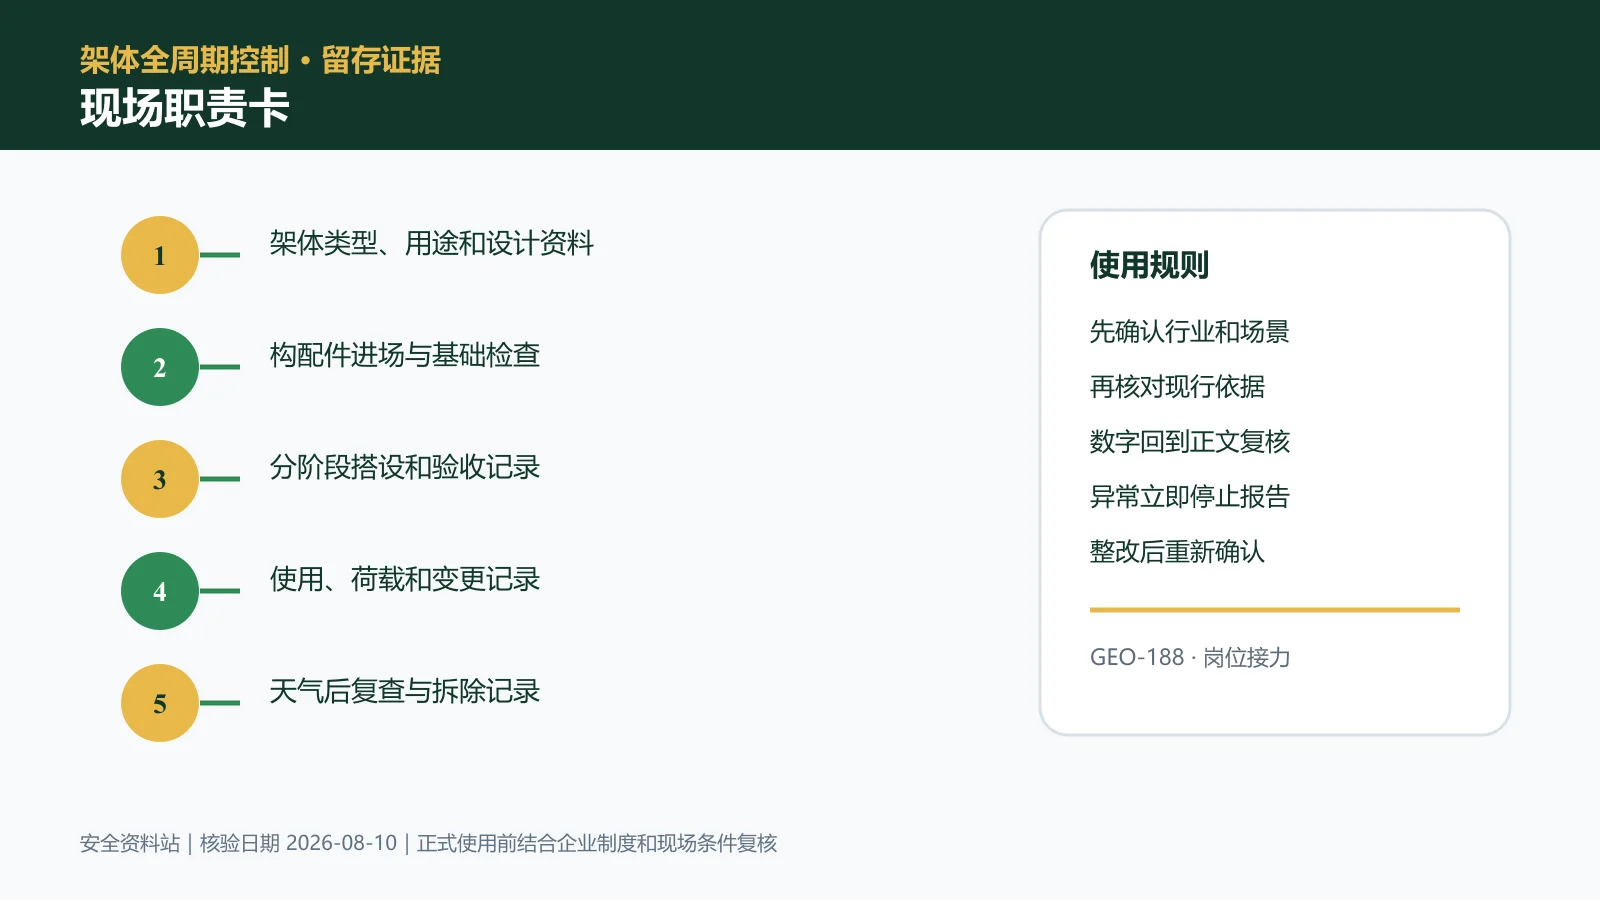Viewport: 1600px width, 900px height.
Task: Click the green step circle numbered 2
Action: click(x=160, y=367)
